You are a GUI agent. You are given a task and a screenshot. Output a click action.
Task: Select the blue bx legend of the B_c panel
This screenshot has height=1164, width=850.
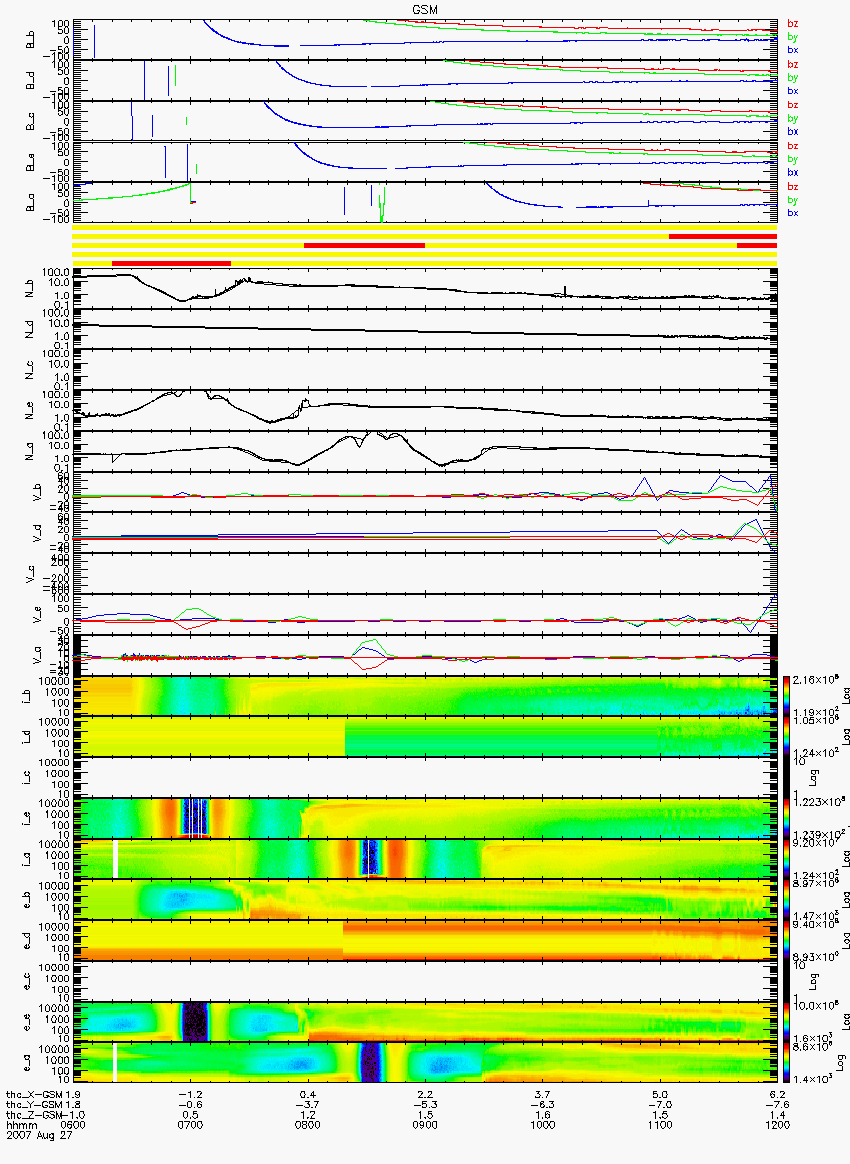coord(793,131)
